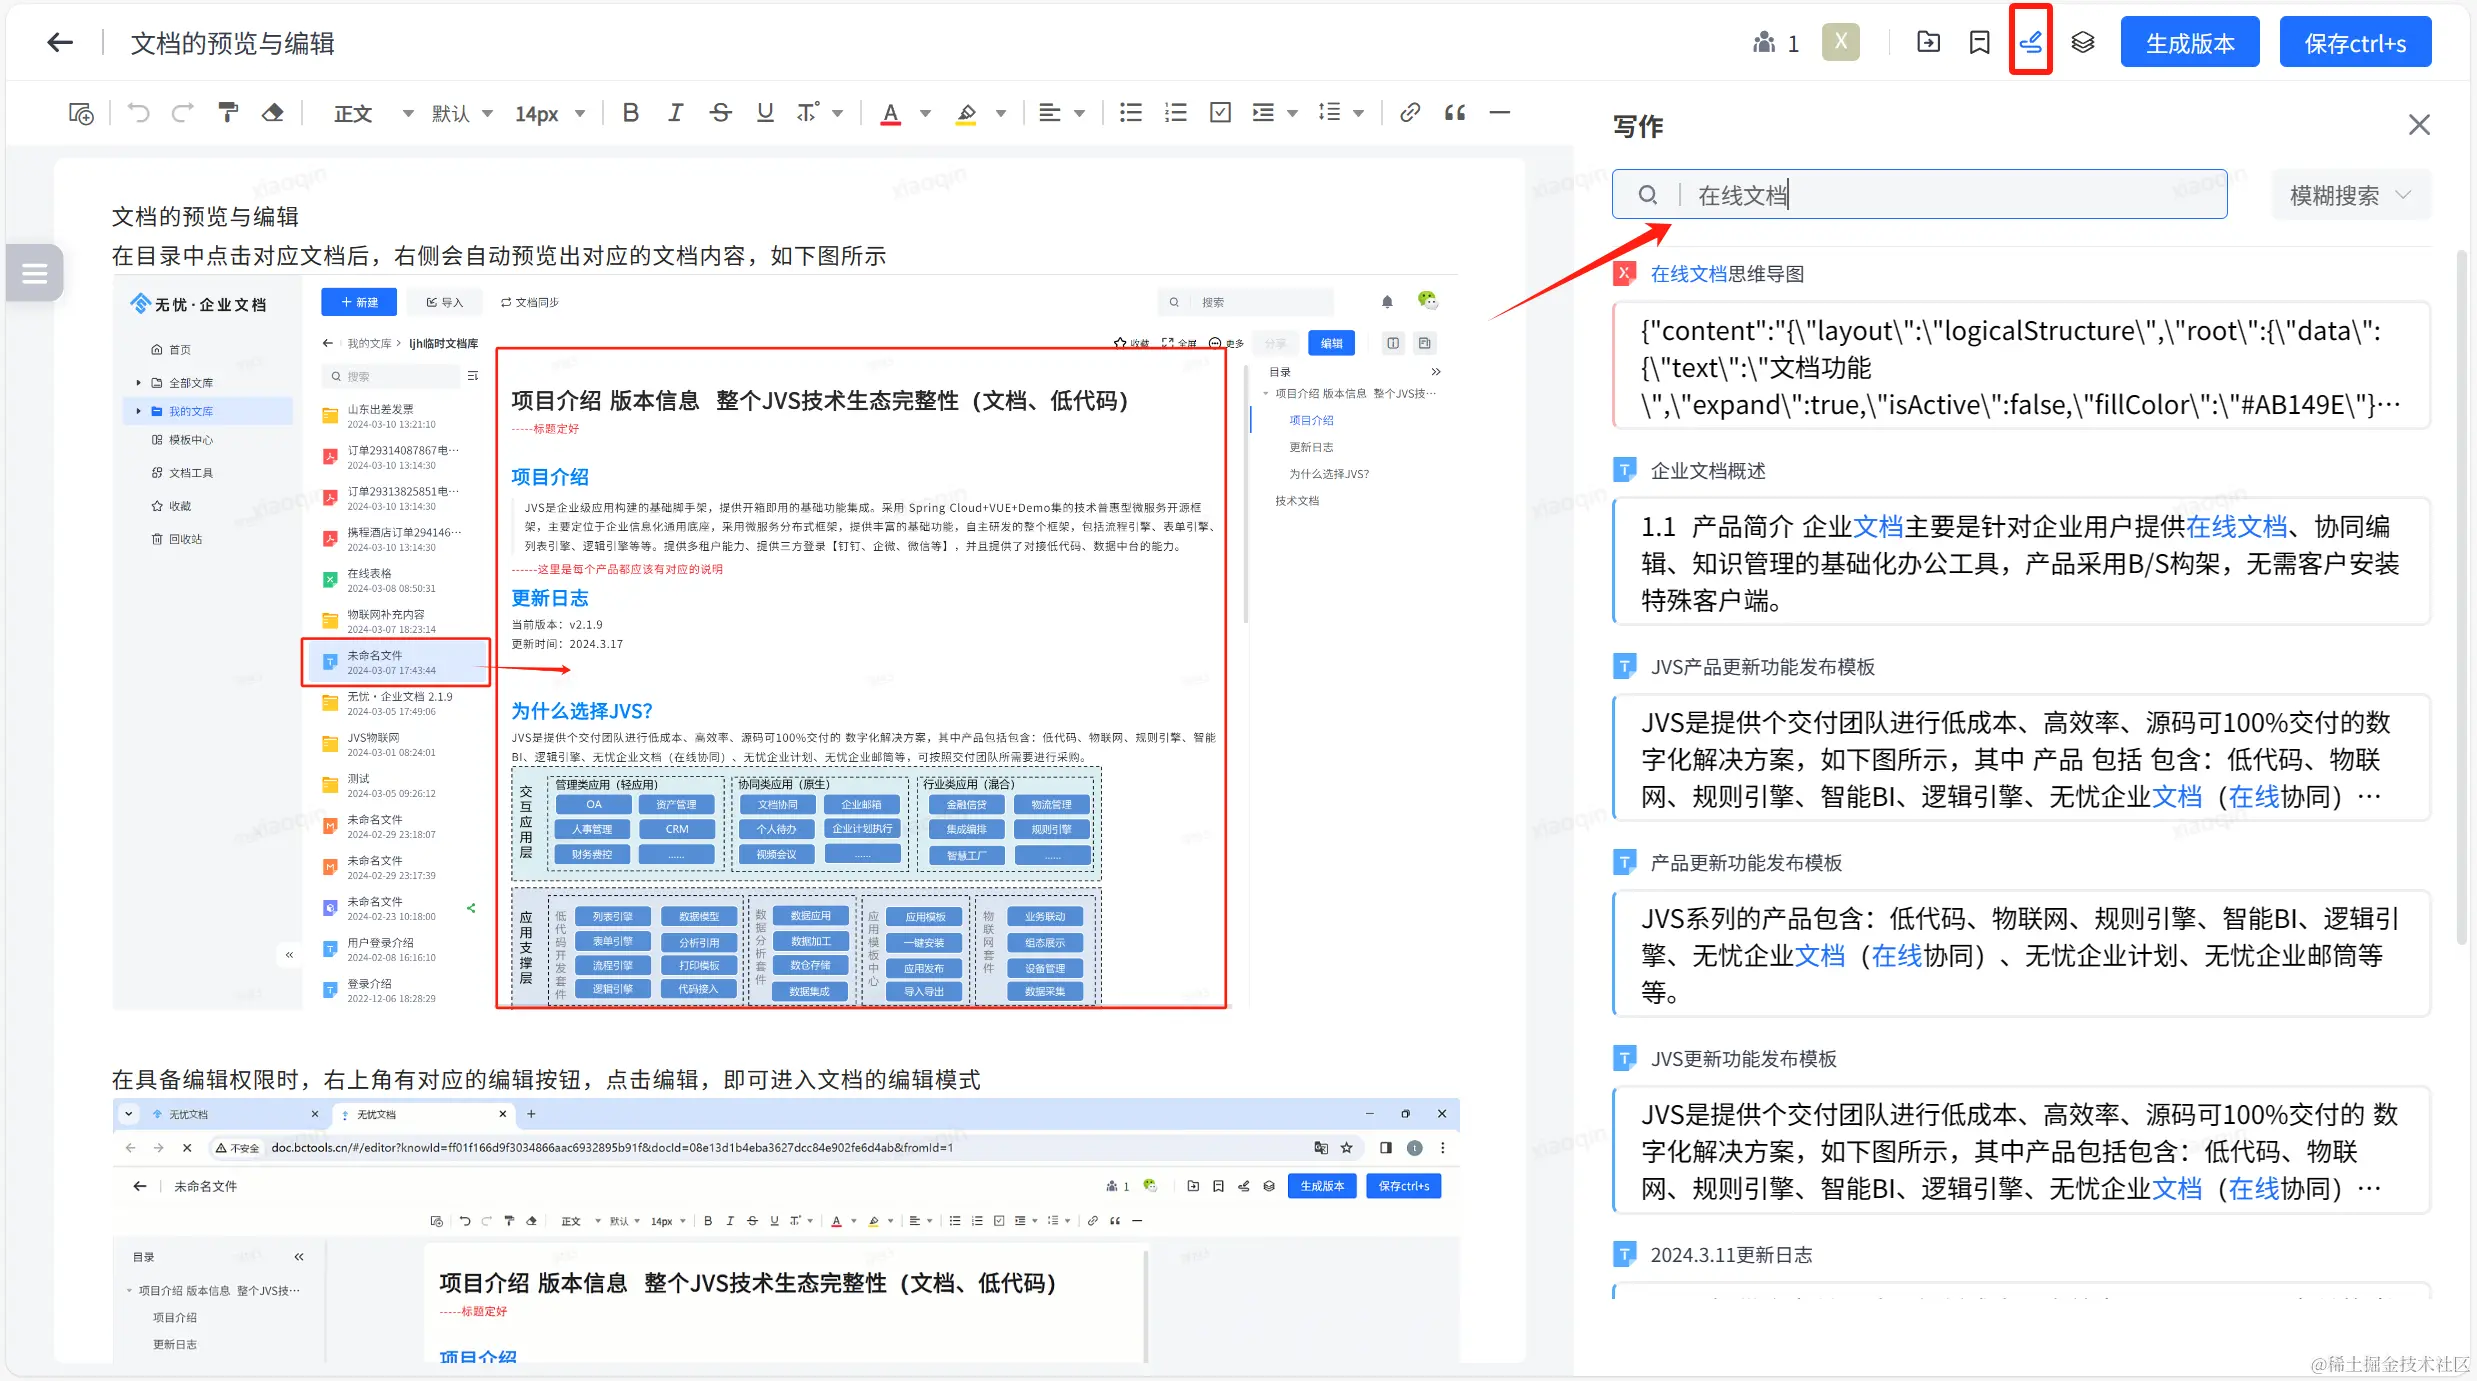Click the undo arrow icon
The width and height of the screenshot is (2477, 1381).
point(139,112)
